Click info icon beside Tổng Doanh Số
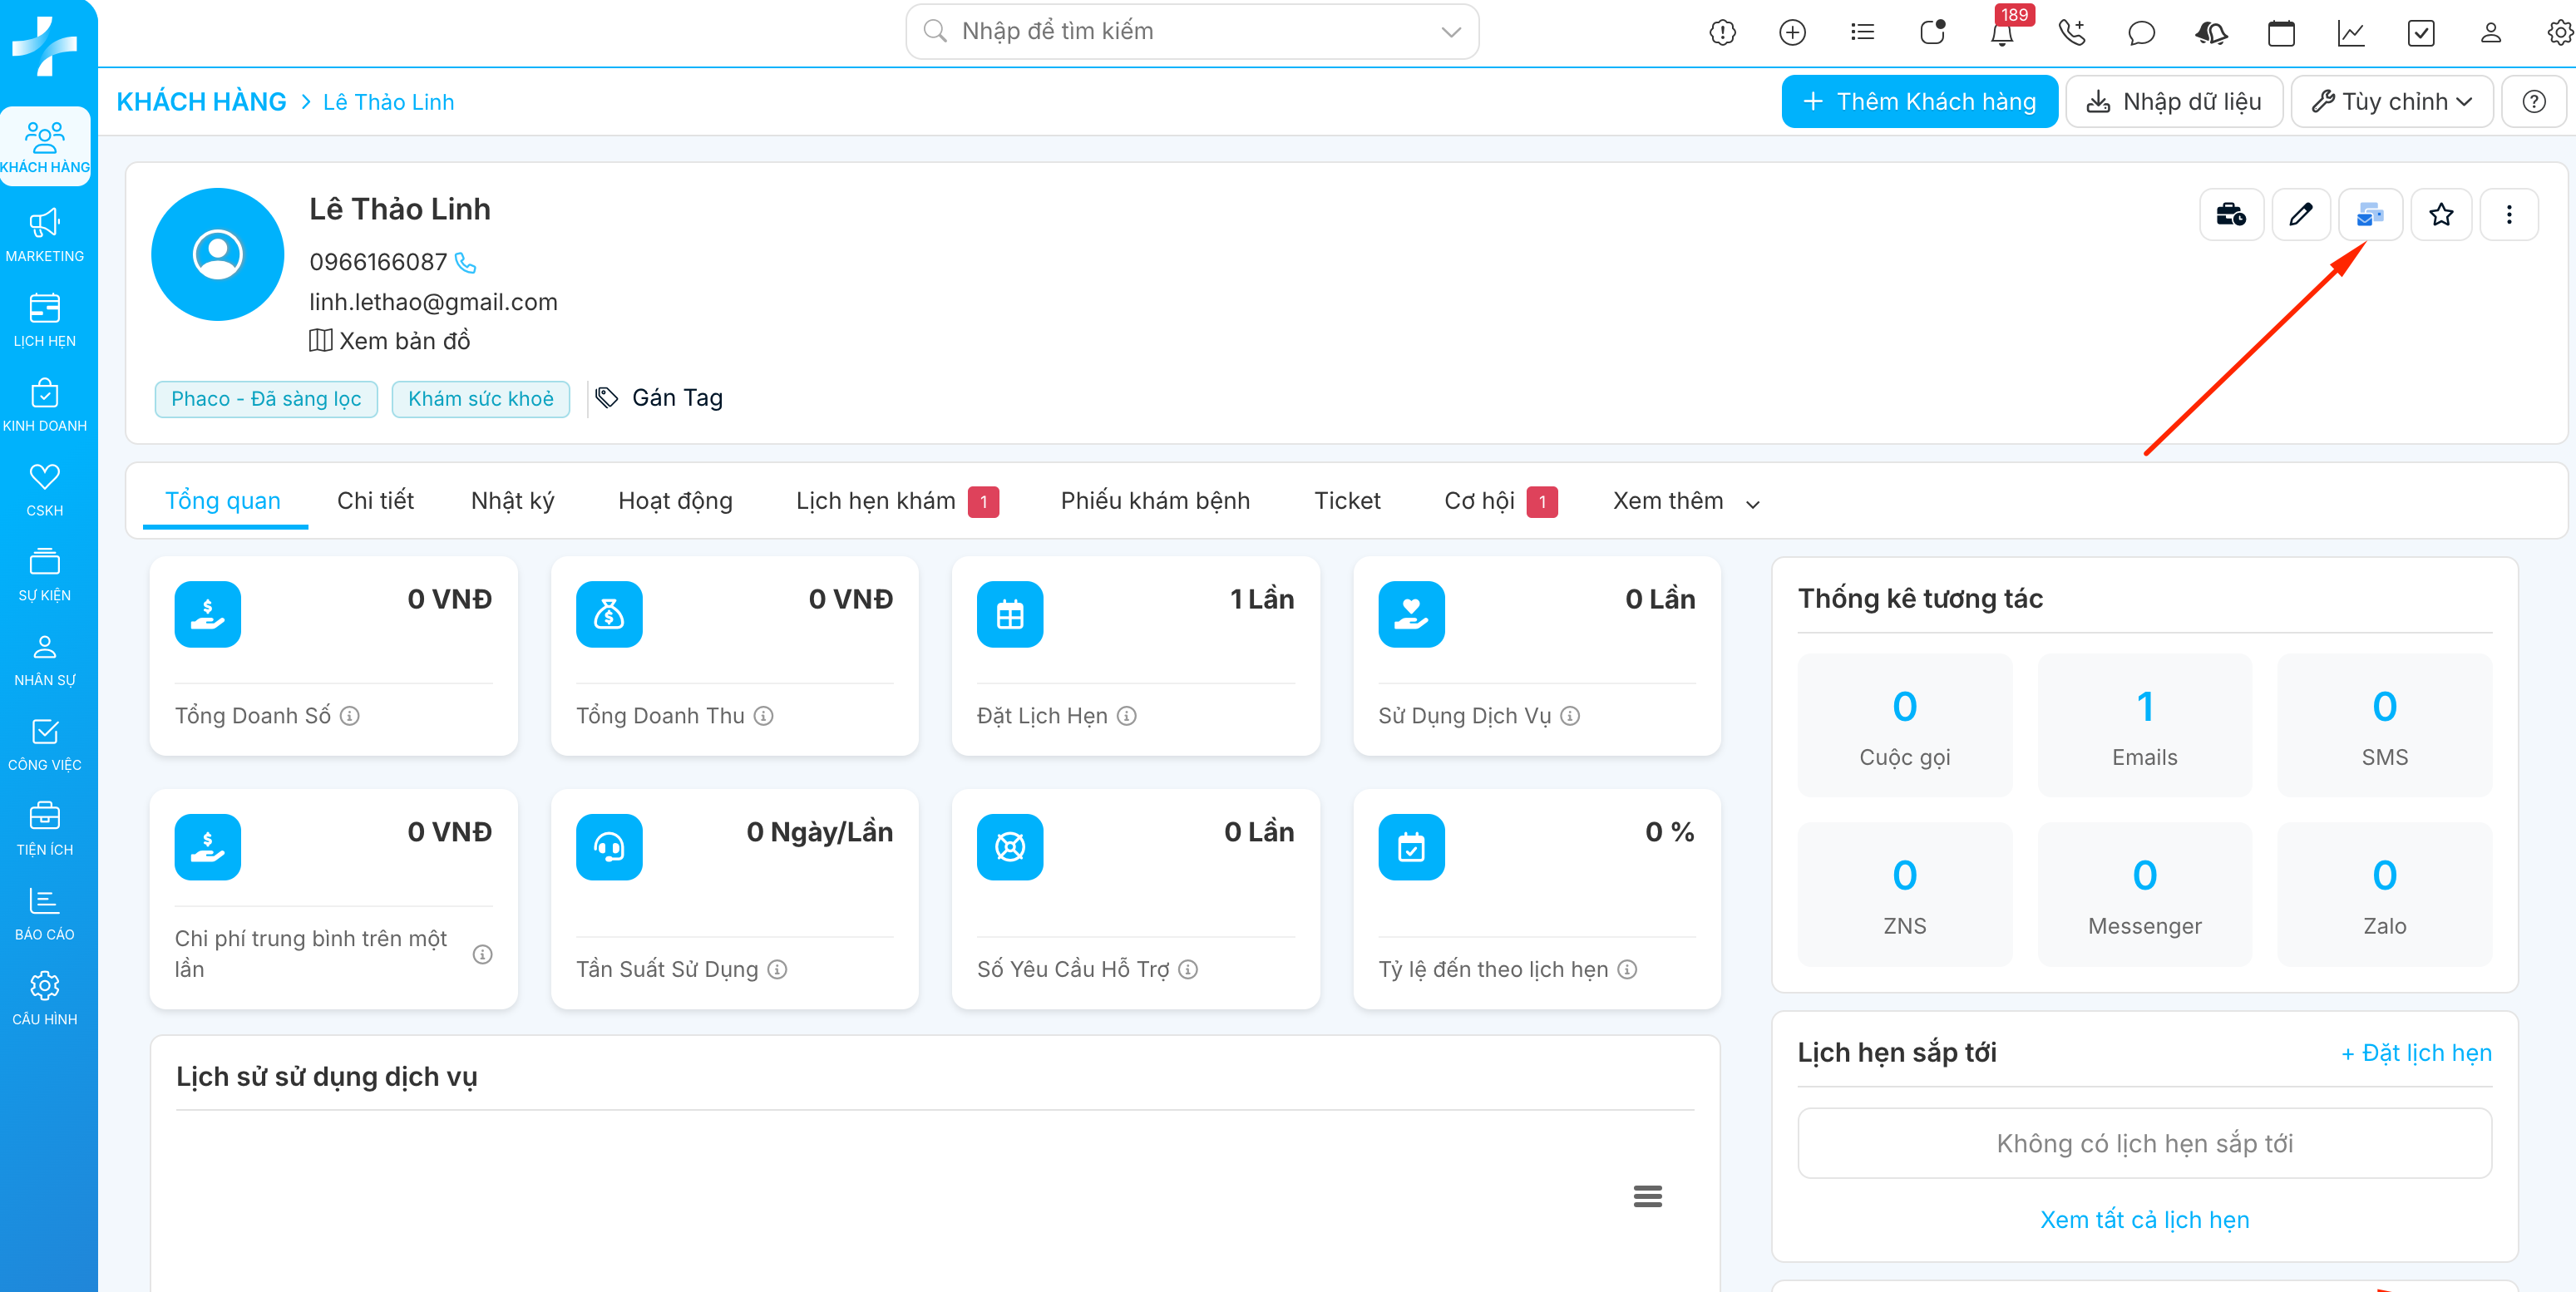 pos(350,716)
